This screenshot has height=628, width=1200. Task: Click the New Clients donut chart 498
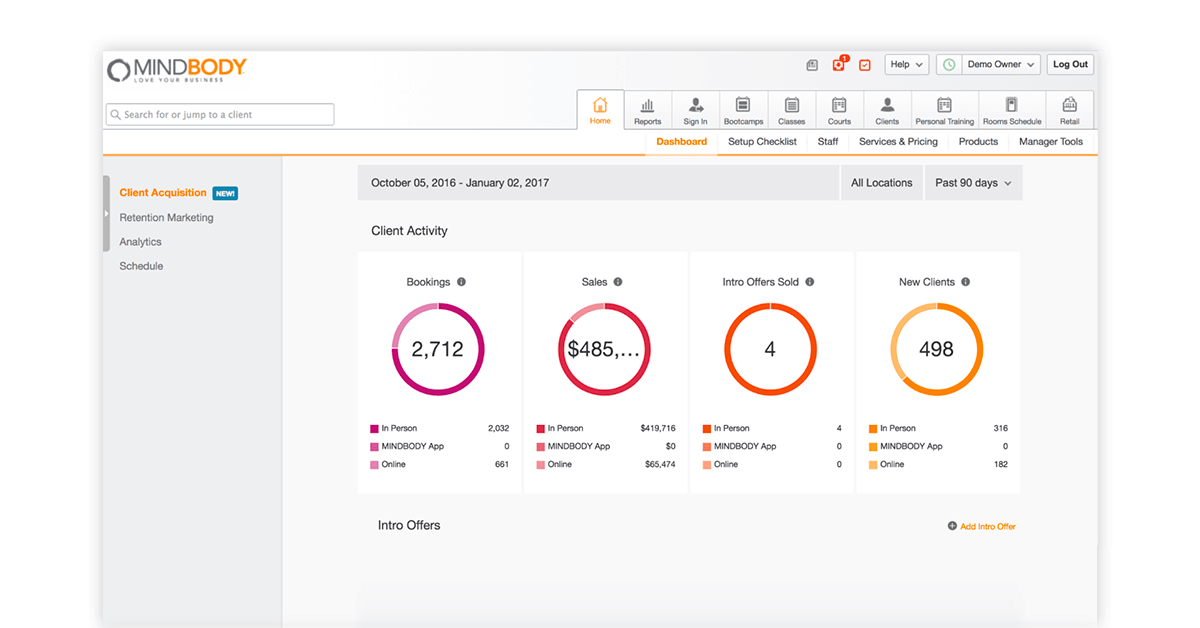click(x=936, y=349)
